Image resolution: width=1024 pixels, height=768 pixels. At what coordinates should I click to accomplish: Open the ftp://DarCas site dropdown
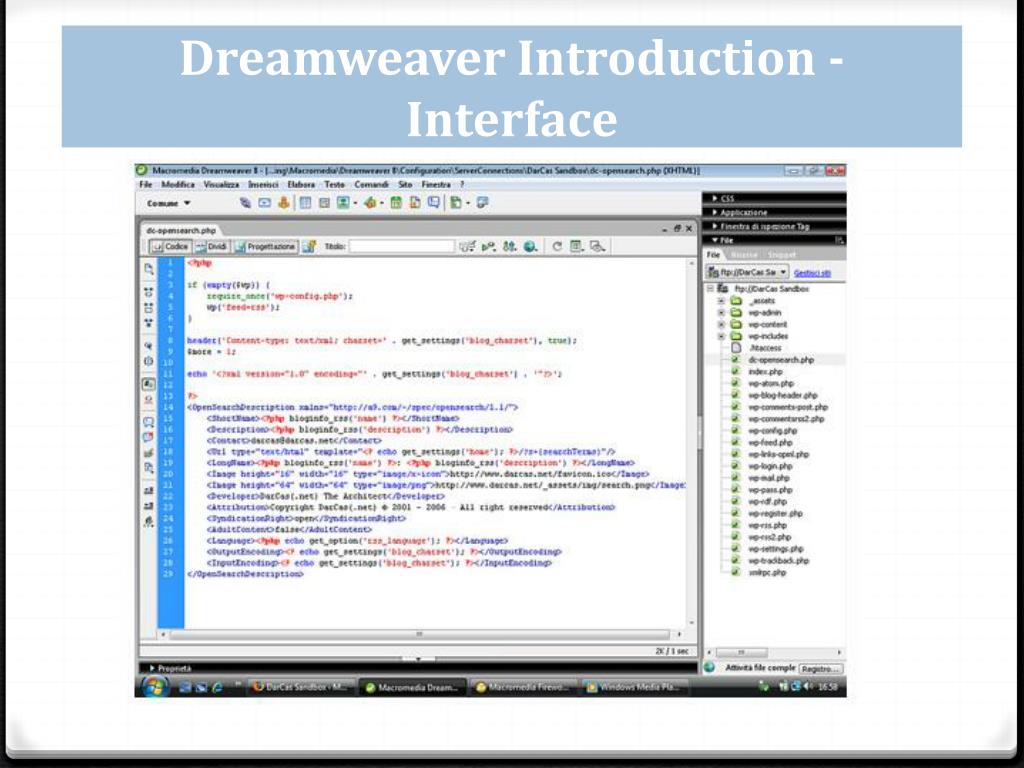(748, 272)
